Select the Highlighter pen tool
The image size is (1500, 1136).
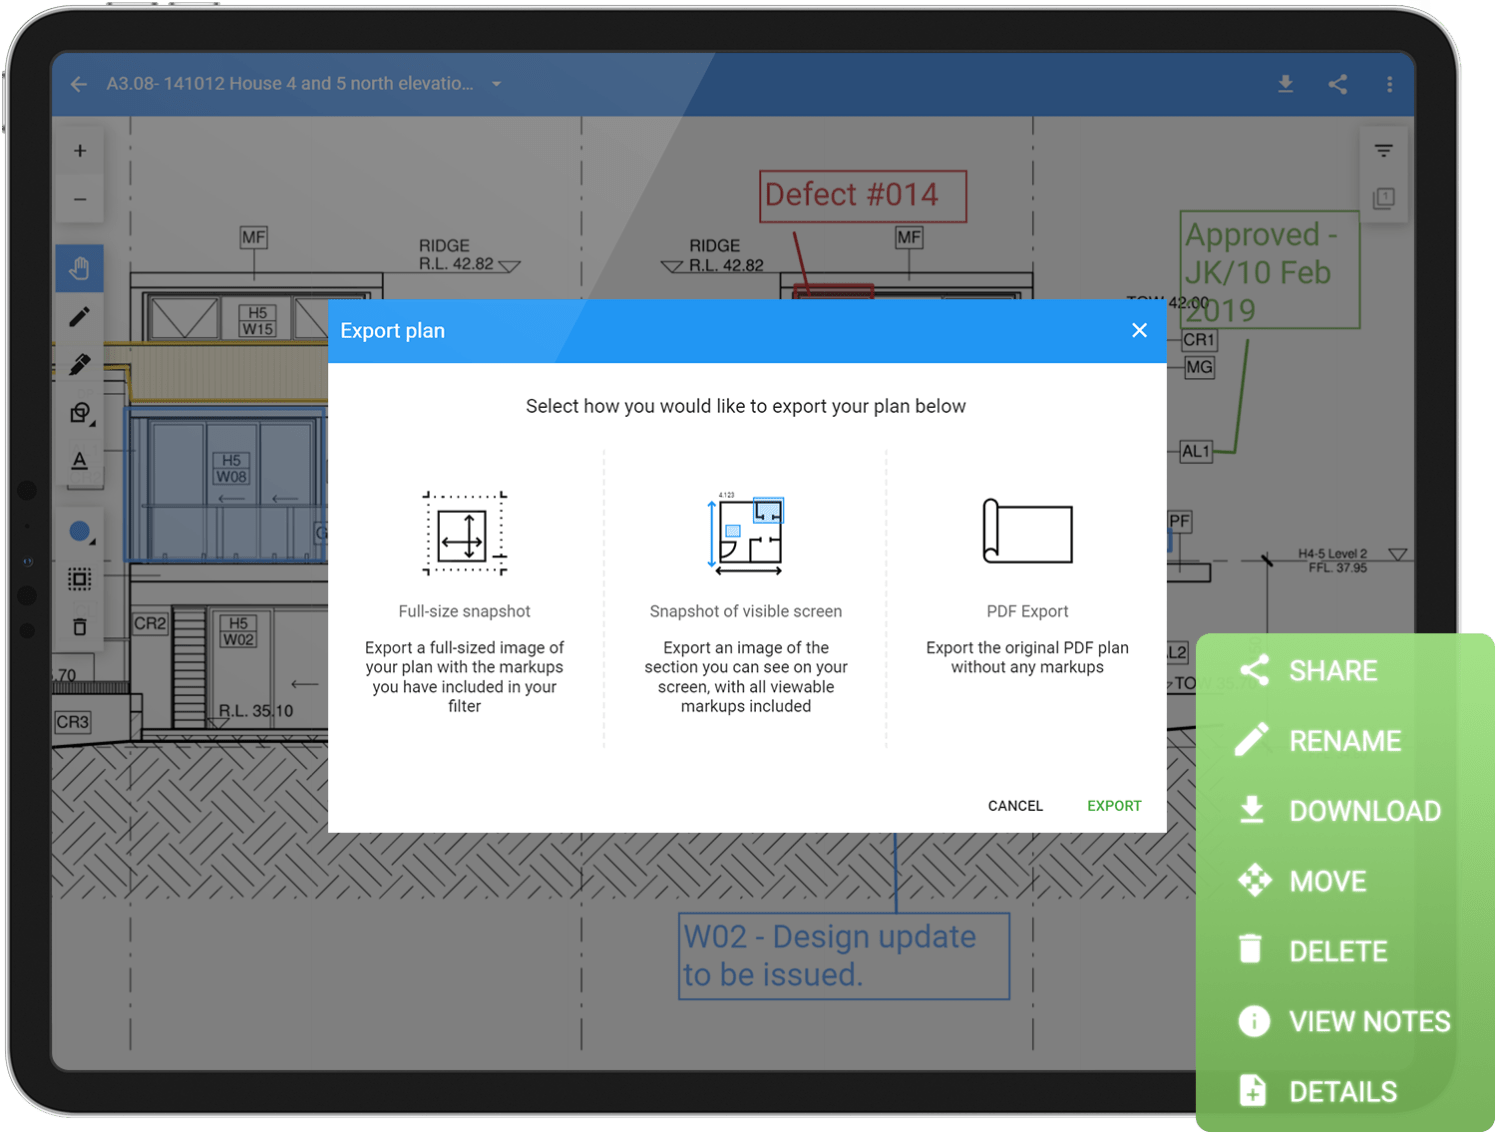click(80, 364)
